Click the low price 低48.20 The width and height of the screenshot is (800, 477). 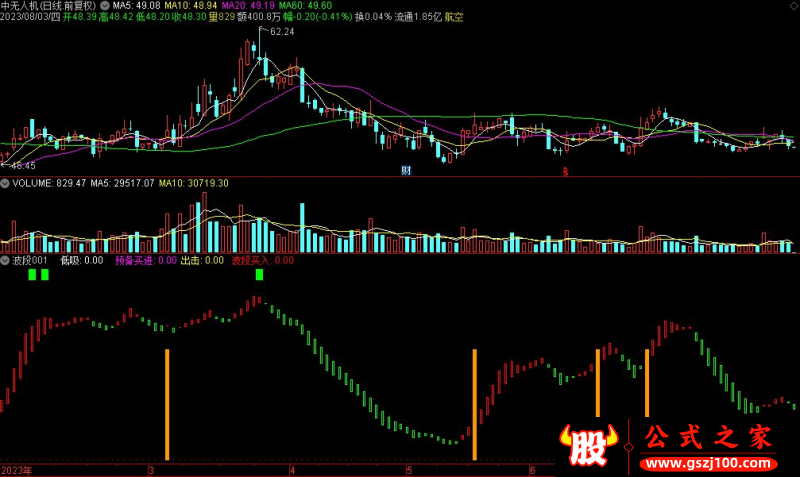click(153, 17)
